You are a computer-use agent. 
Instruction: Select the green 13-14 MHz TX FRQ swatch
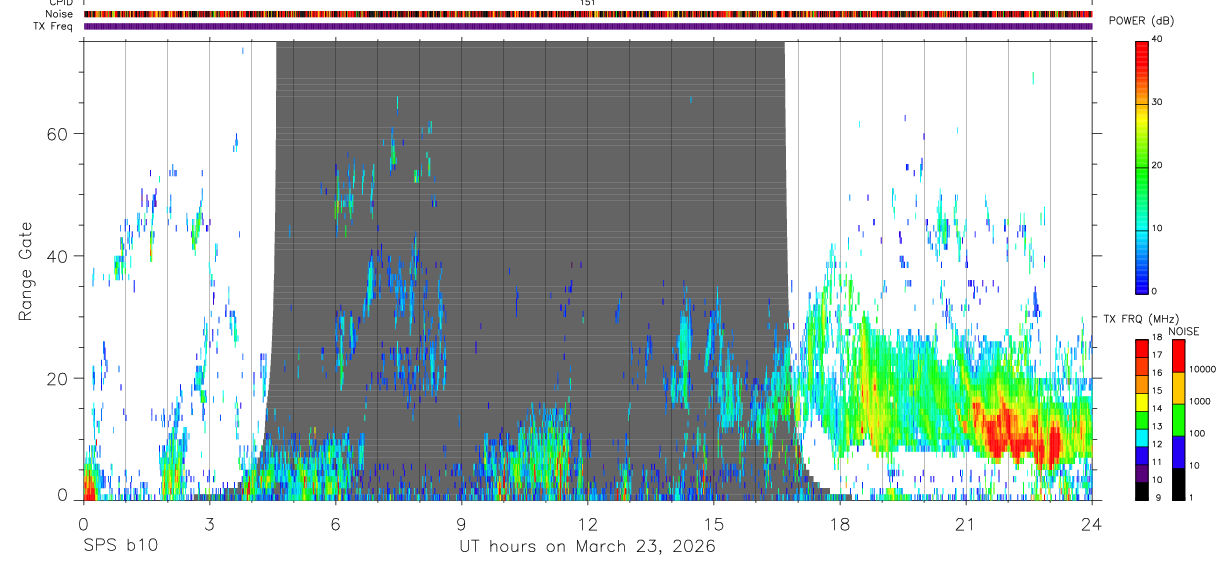(x=1142, y=420)
